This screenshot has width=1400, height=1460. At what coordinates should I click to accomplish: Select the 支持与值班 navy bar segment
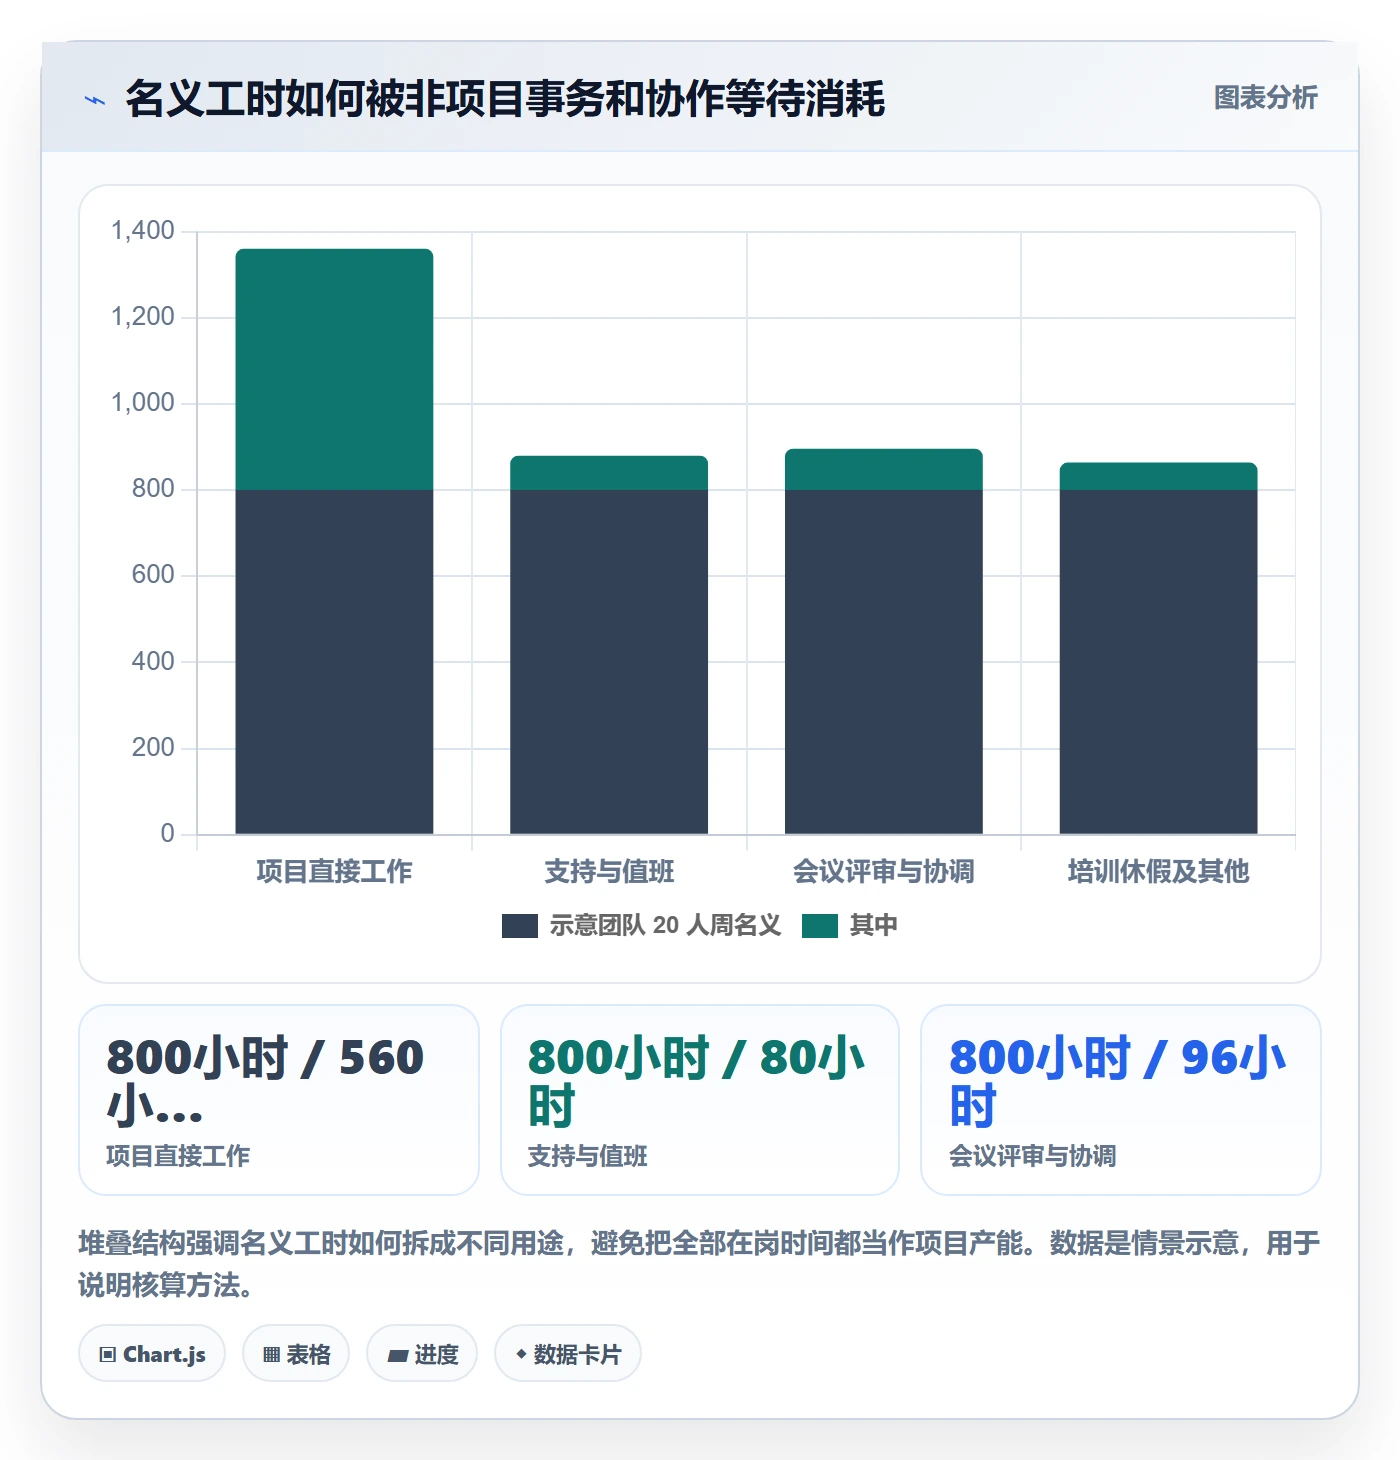pyautogui.click(x=609, y=661)
